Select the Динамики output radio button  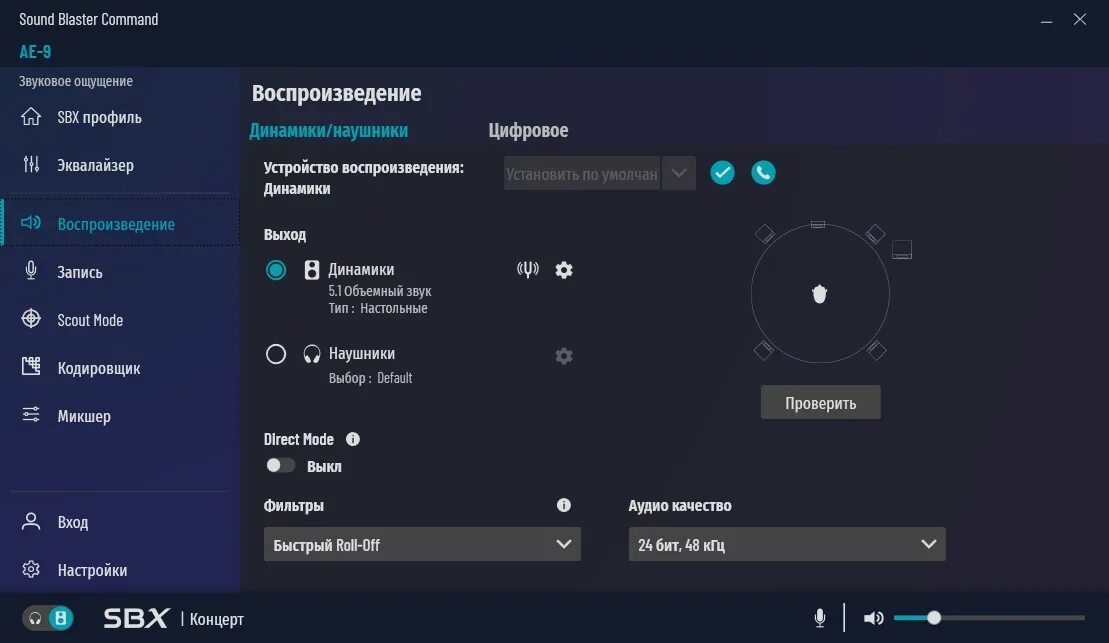pyautogui.click(x=276, y=270)
